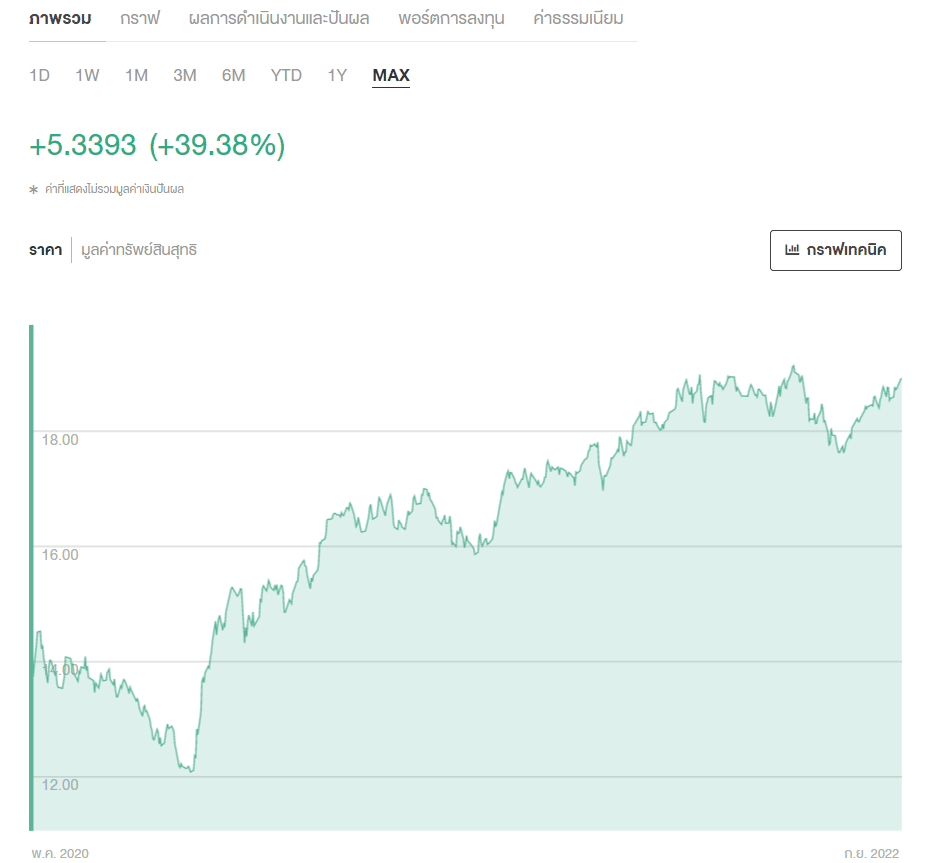Click the ก.ย. 2022 end date label
The height and width of the screenshot is (863, 935).
pyautogui.click(x=871, y=853)
